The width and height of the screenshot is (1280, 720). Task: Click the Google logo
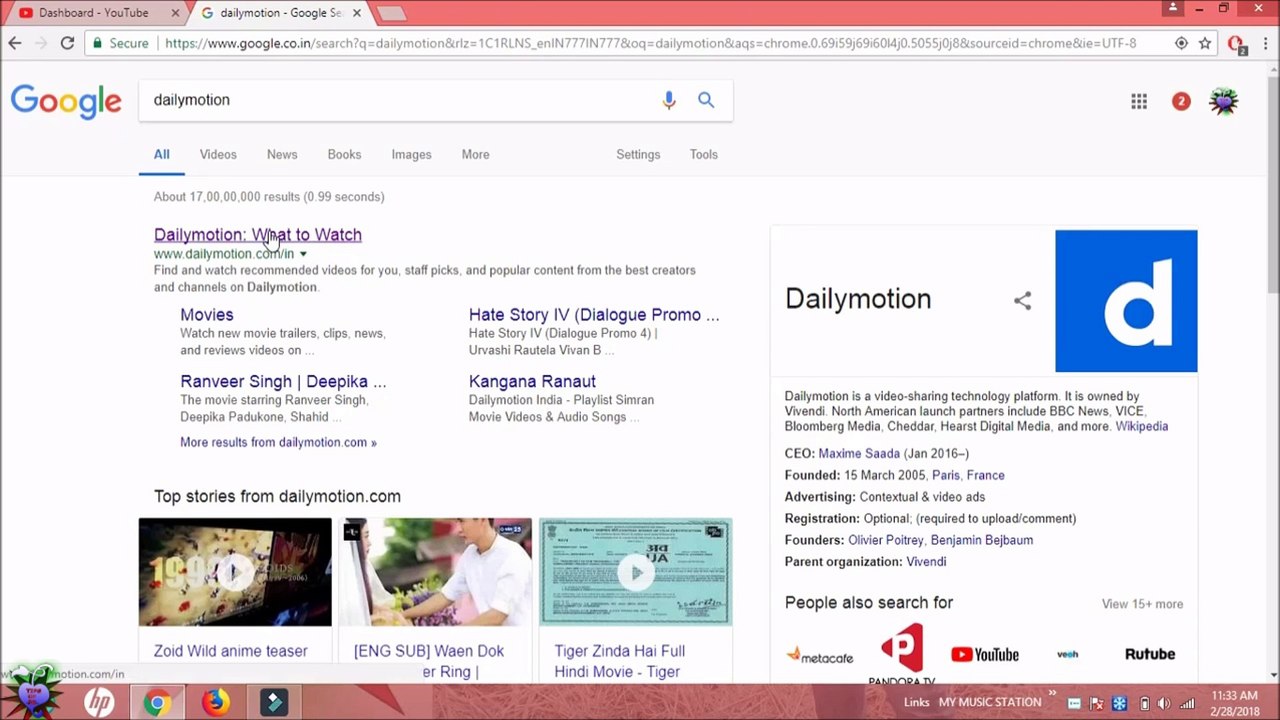[x=66, y=101]
